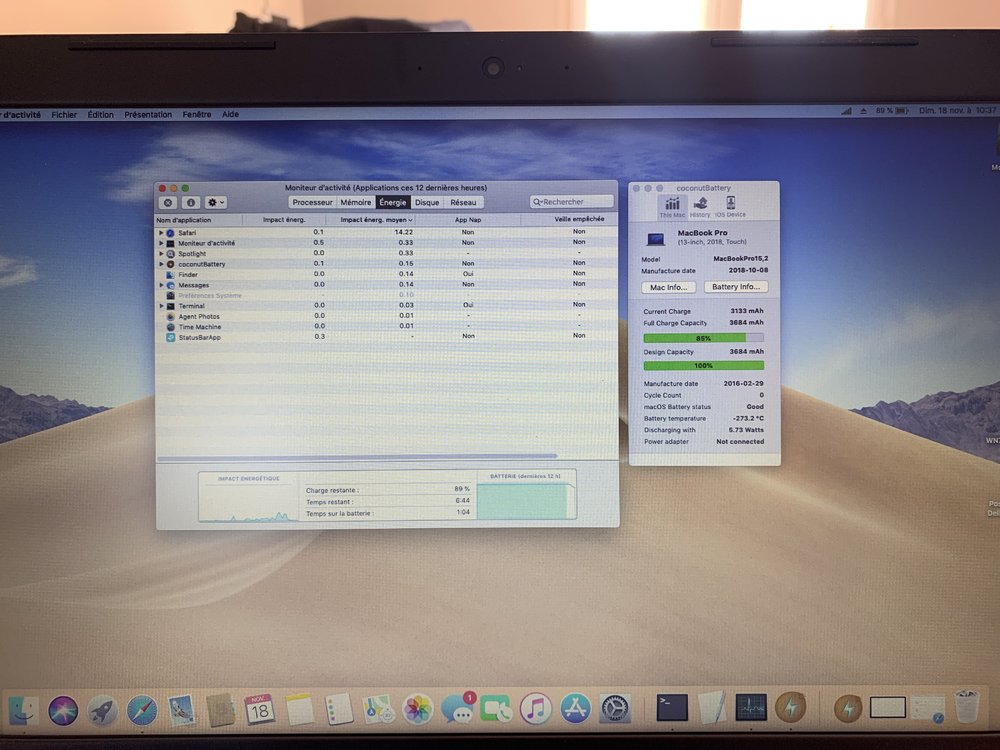The height and width of the screenshot is (750, 1000).
Task: Open App Store from the Dock
Action: click(575, 709)
